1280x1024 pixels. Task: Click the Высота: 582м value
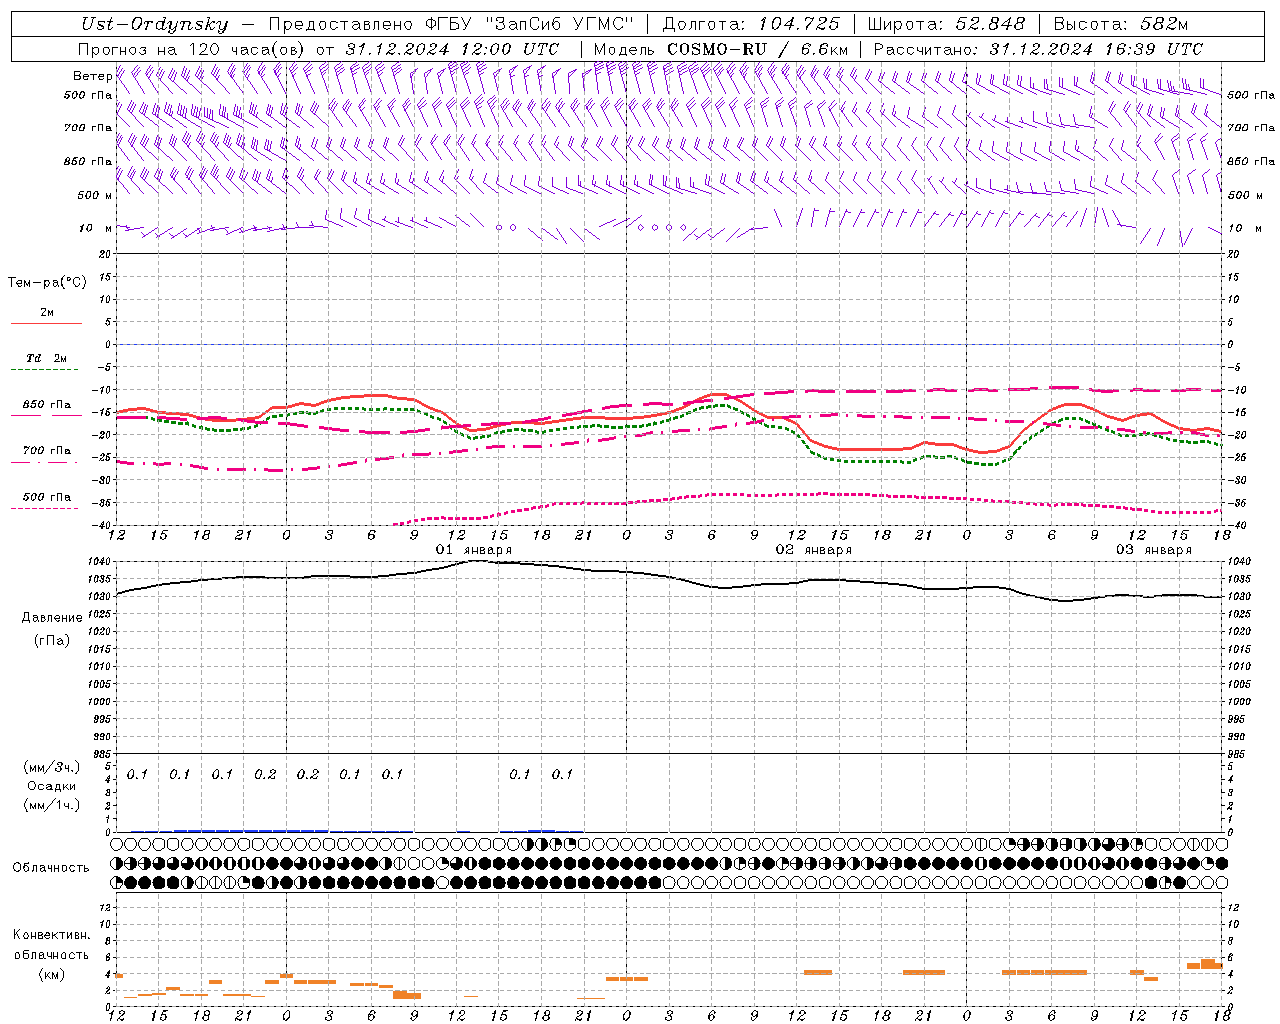click(x=1121, y=25)
